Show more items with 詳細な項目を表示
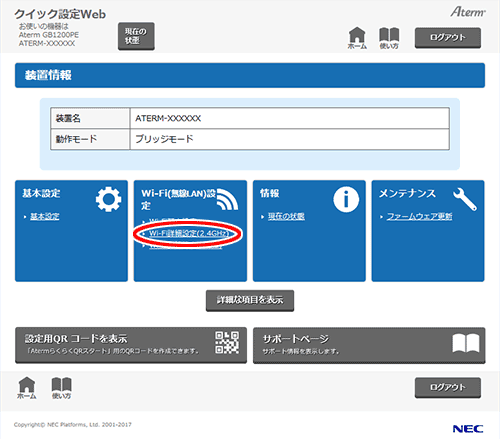The width and height of the screenshot is (500, 439). tap(250, 300)
